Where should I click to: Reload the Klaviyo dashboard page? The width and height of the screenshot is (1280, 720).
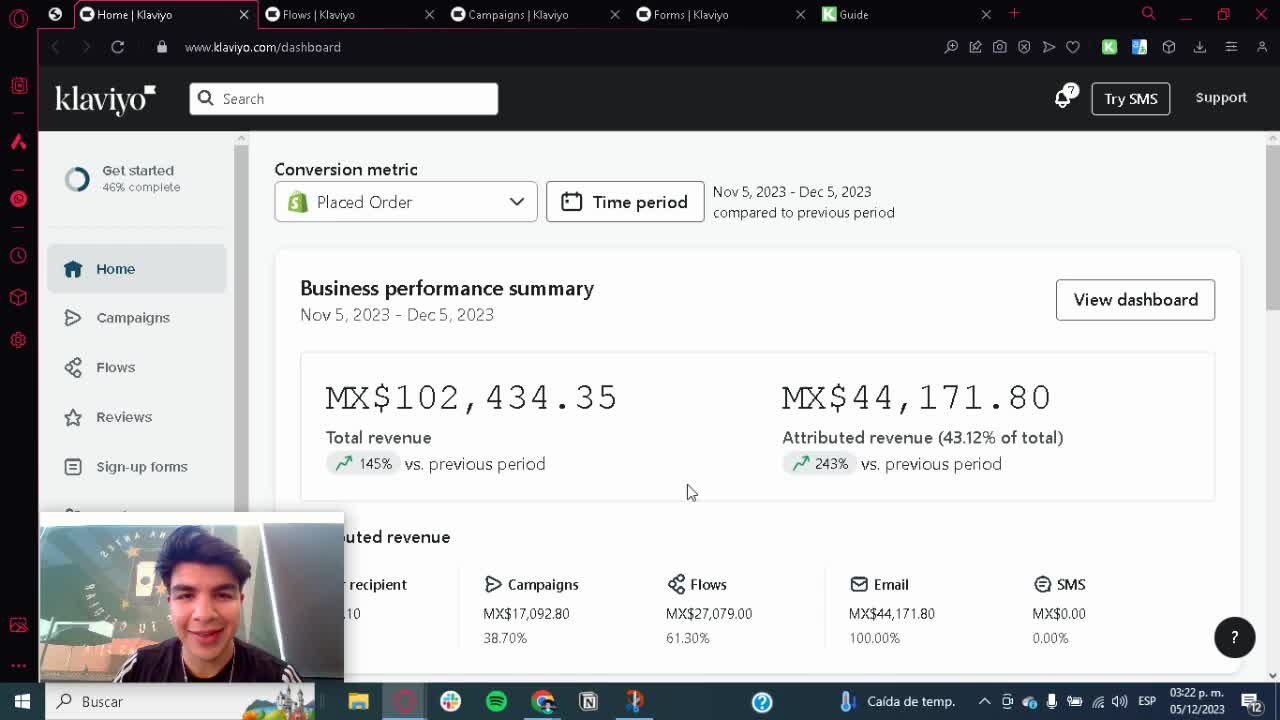pyautogui.click(x=117, y=47)
